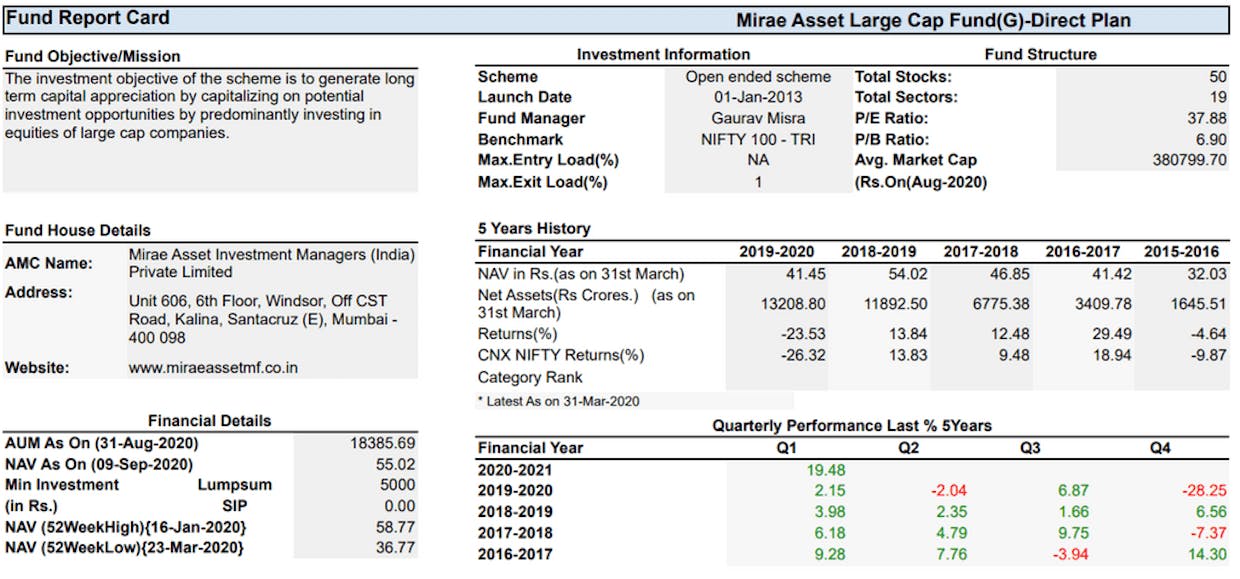
Task: Click the Q3 column header
Action: click(x=1030, y=448)
